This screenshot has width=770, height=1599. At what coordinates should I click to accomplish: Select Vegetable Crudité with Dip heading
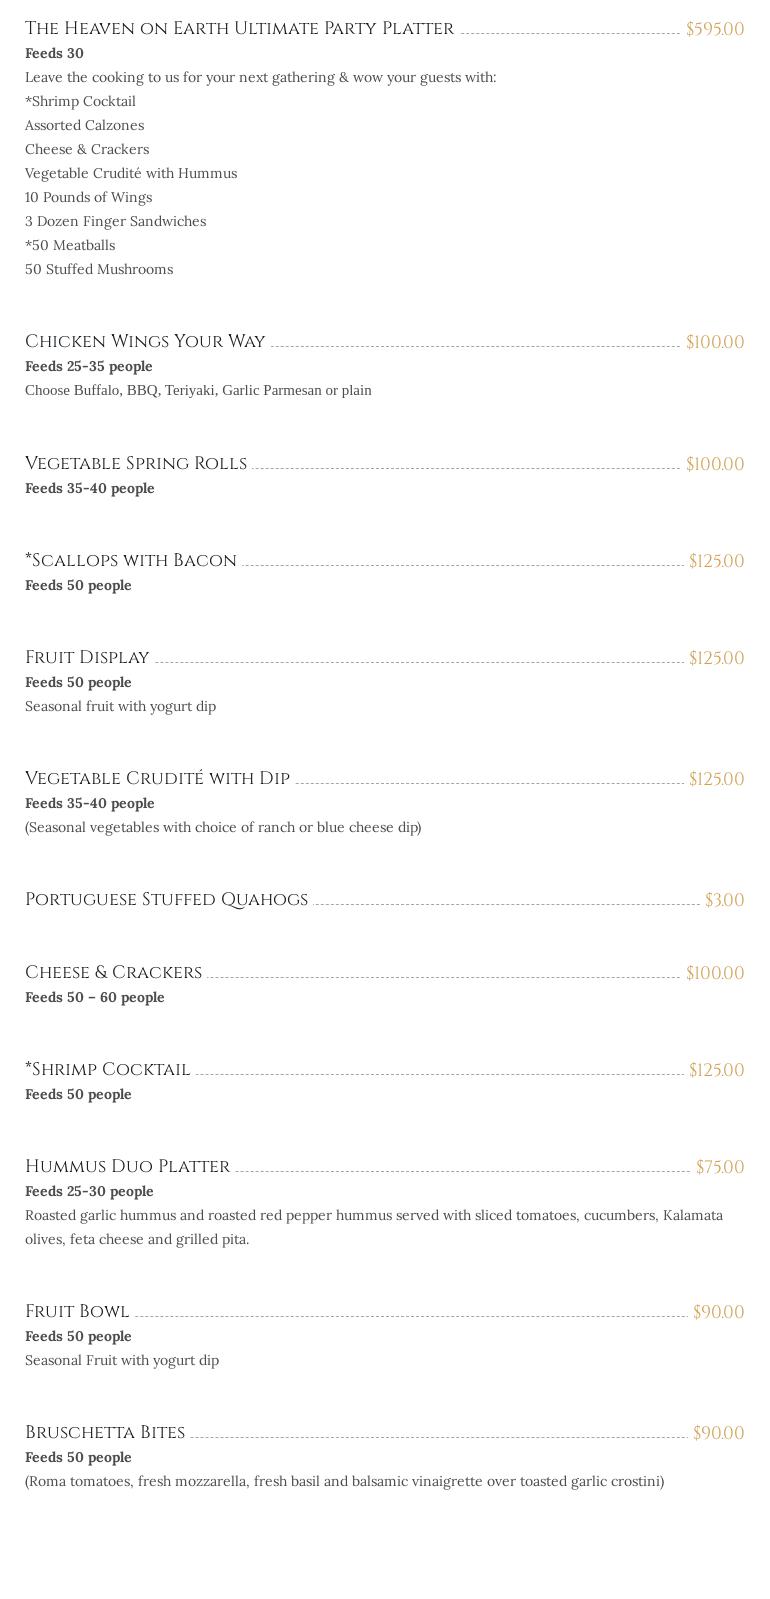point(157,779)
